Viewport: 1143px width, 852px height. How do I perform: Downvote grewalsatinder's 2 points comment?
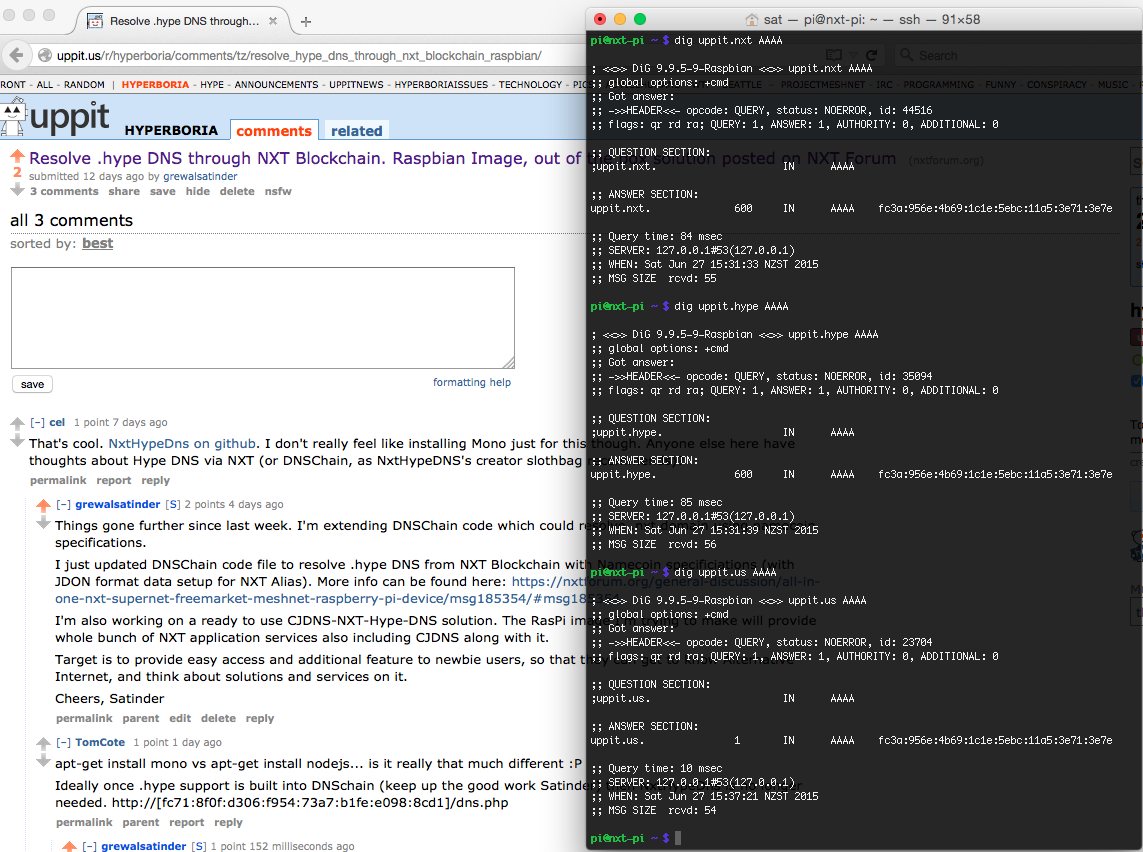point(43,523)
